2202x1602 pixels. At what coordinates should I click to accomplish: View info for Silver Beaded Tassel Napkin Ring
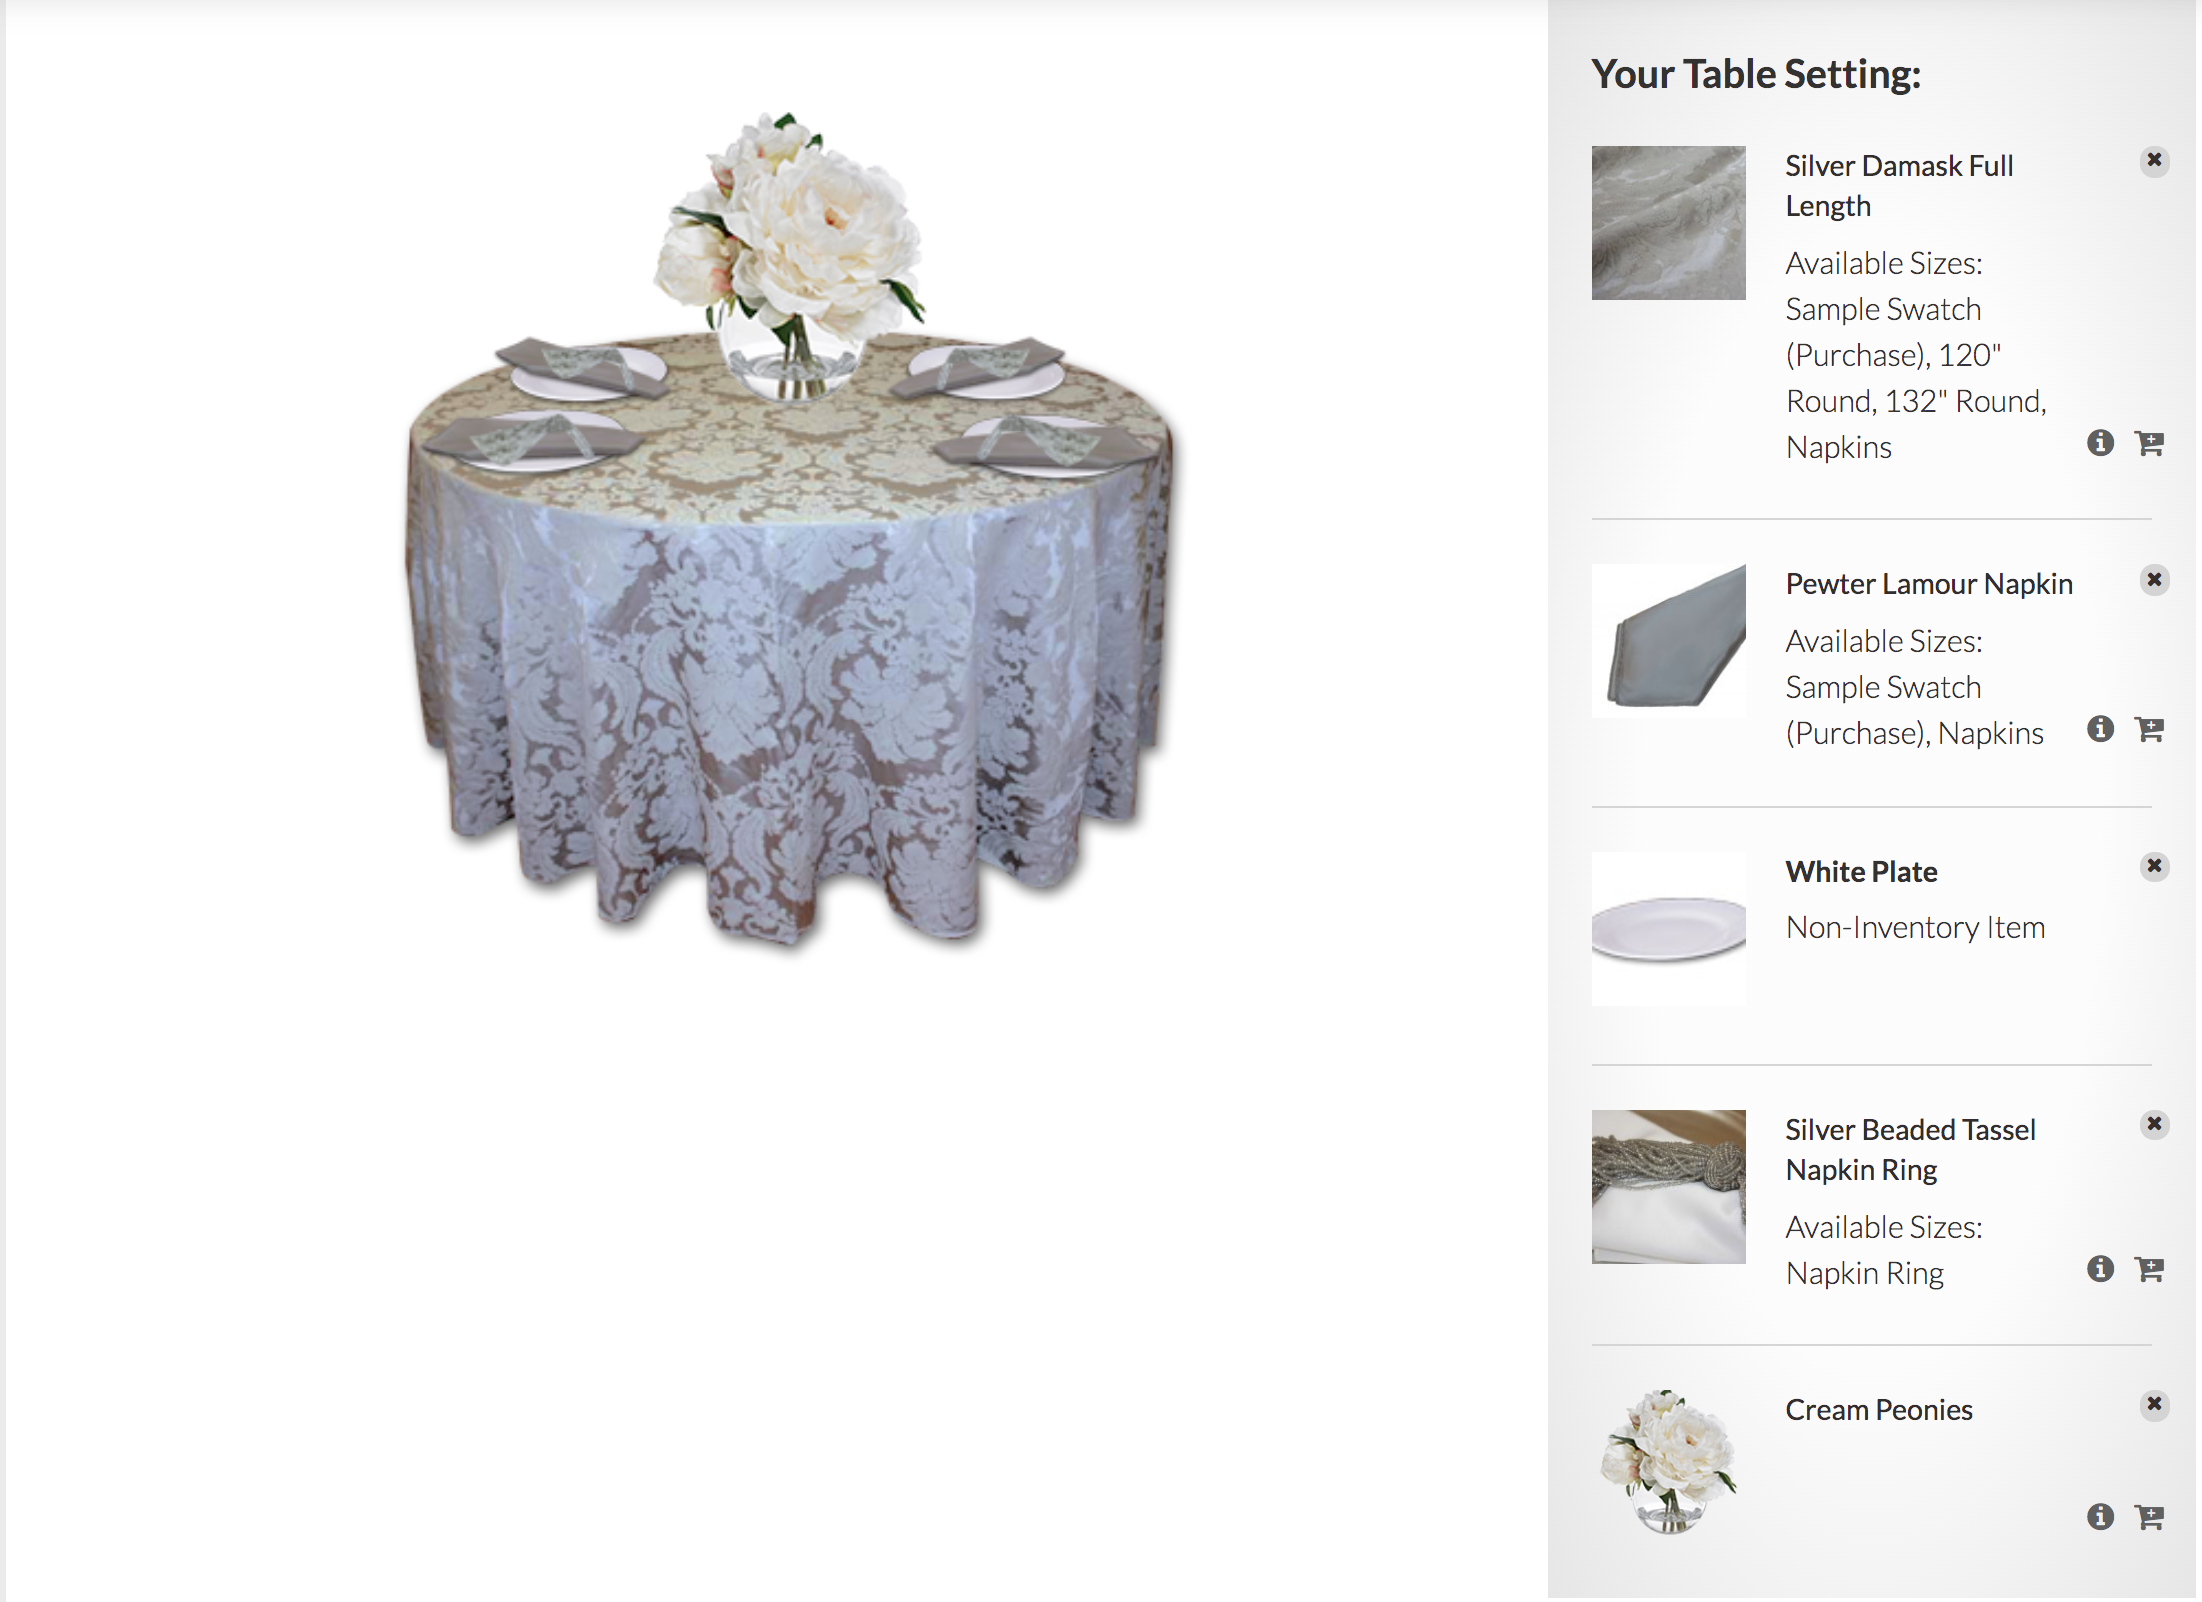2100,1269
